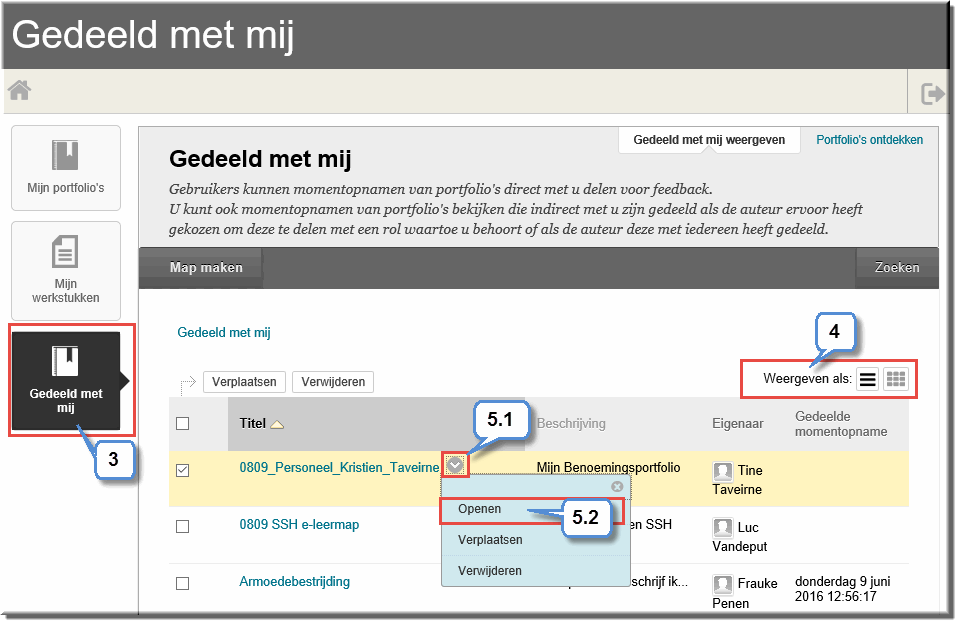This screenshot has height=624, width=959.
Task: Open Gedeeld met mij breadcrumb link
Action: point(224,332)
